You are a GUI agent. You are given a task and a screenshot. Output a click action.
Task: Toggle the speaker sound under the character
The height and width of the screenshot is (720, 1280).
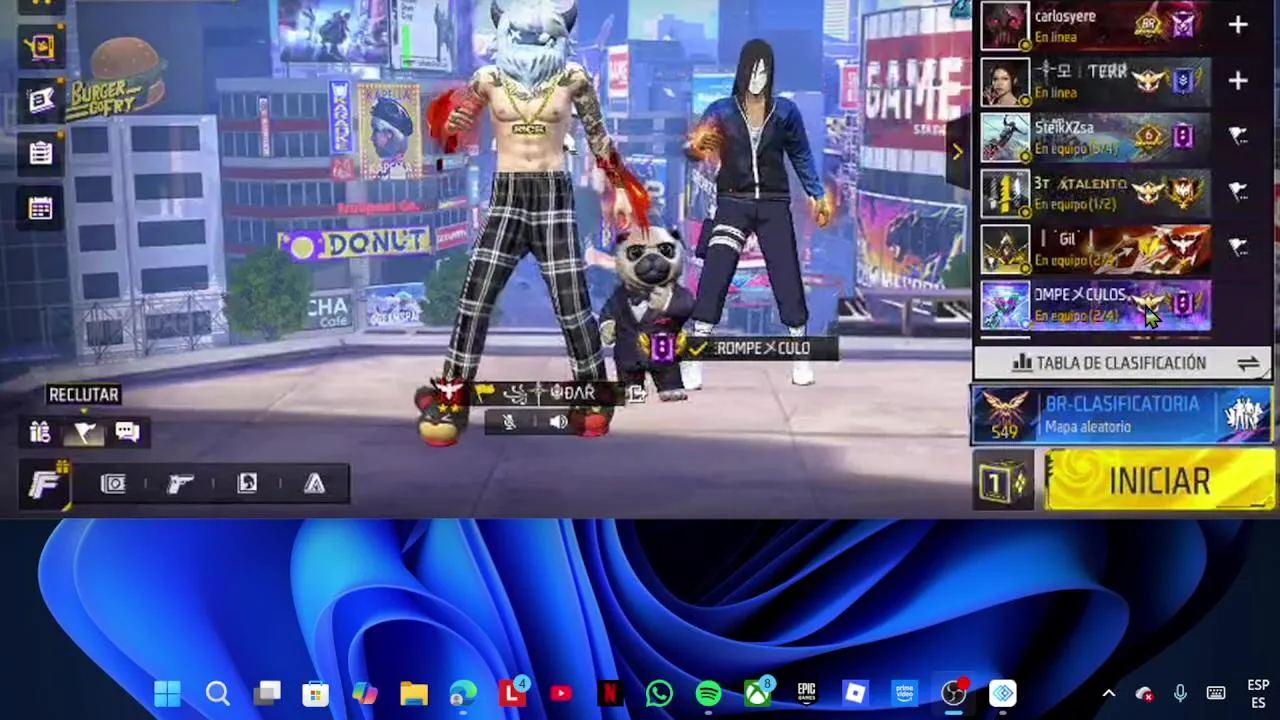click(x=558, y=422)
